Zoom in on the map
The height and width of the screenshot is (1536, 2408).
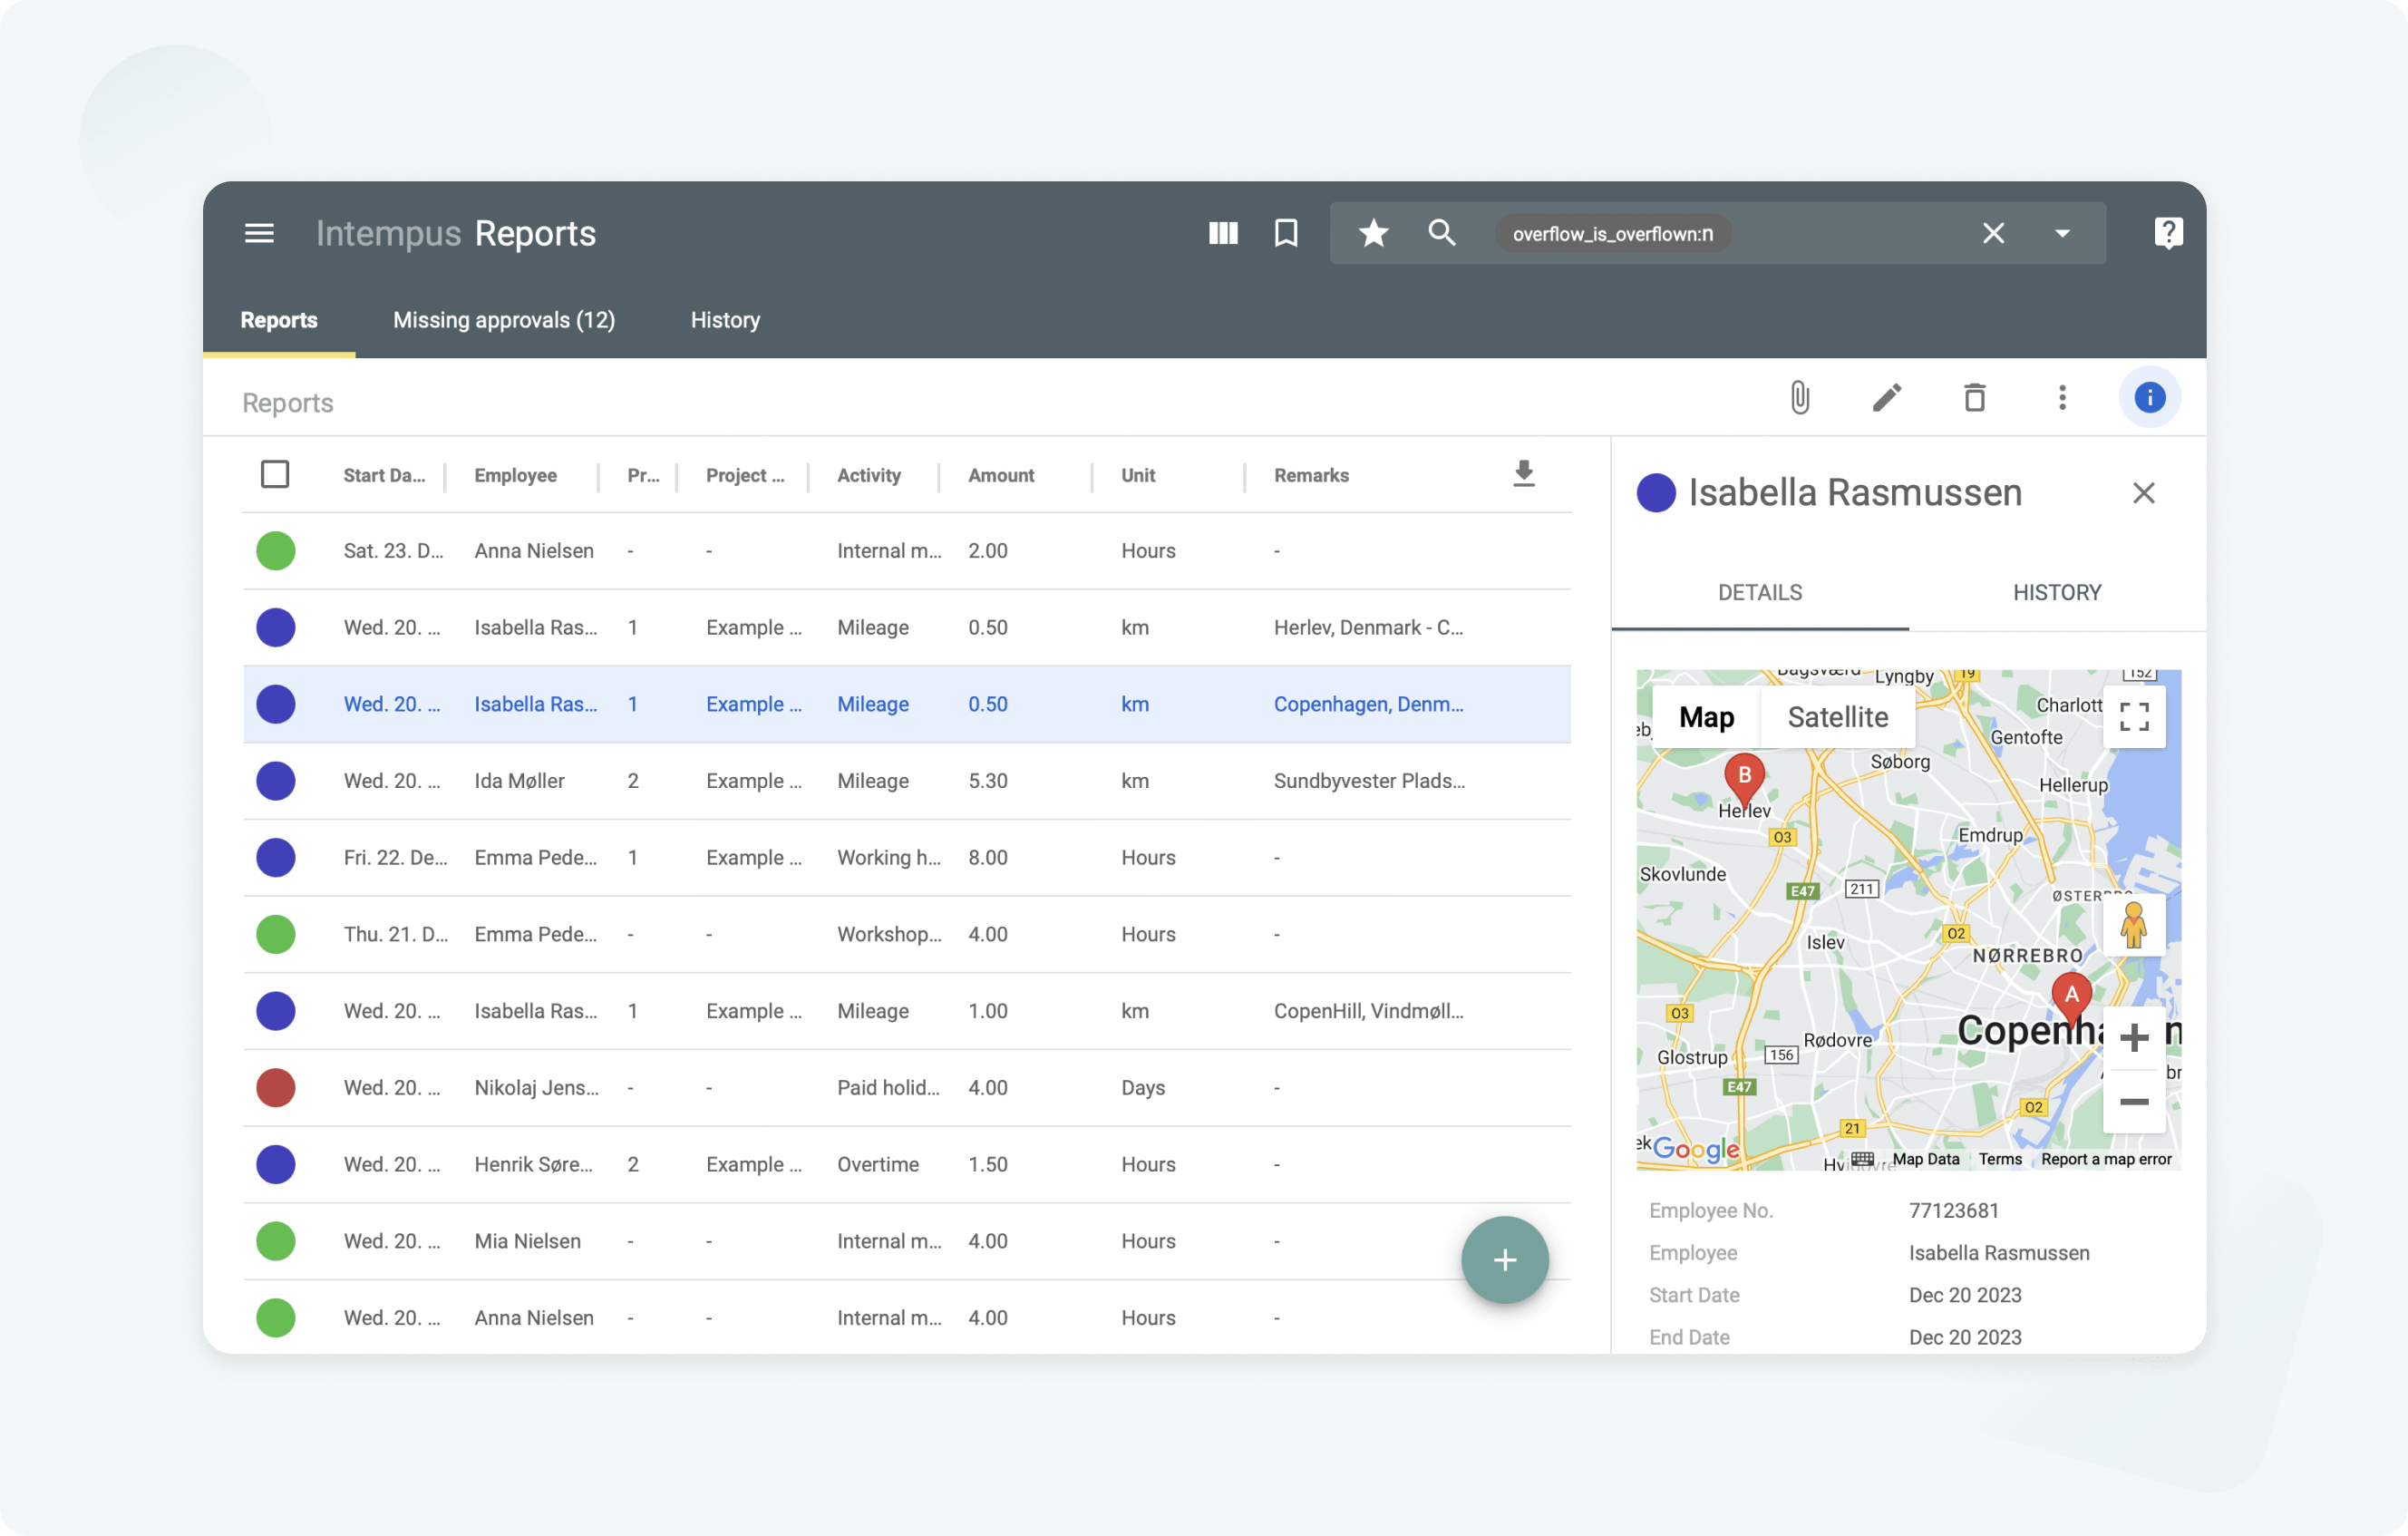[2133, 1037]
